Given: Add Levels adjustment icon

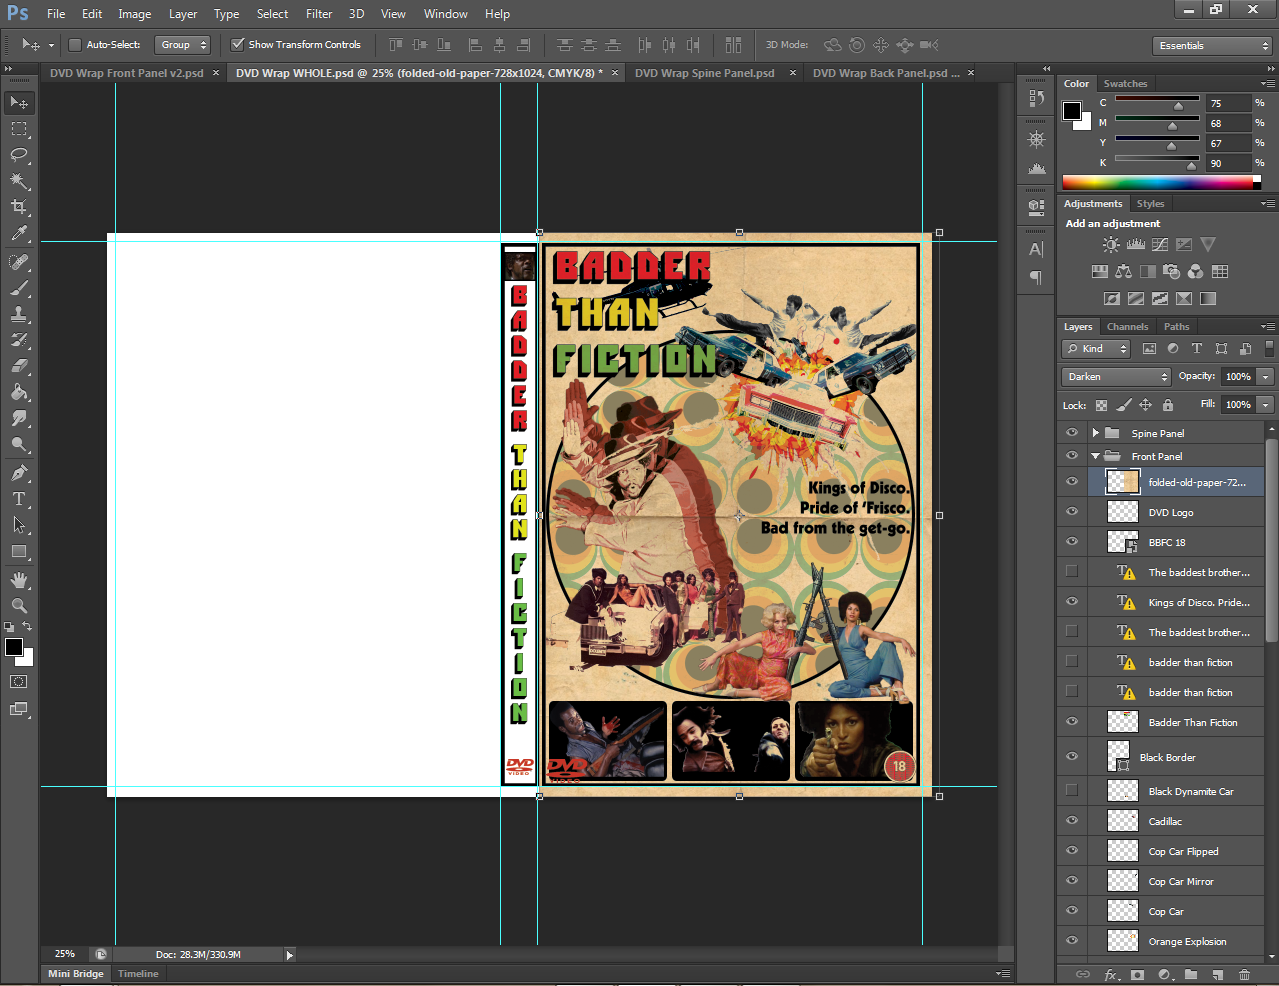Looking at the screenshot, I should coord(1135,245).
